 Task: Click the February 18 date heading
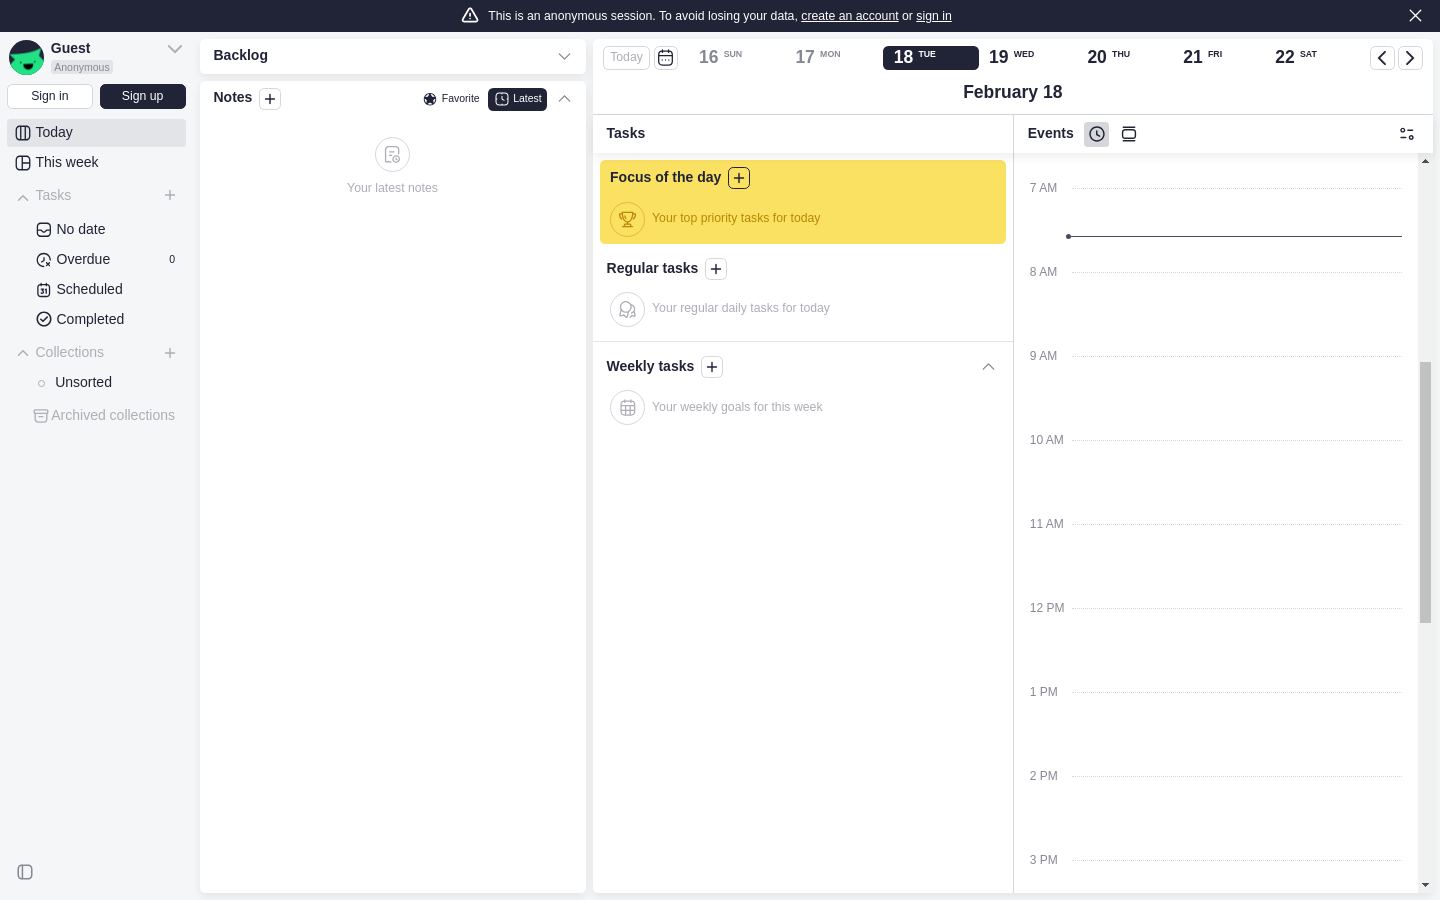(1013, 93)
